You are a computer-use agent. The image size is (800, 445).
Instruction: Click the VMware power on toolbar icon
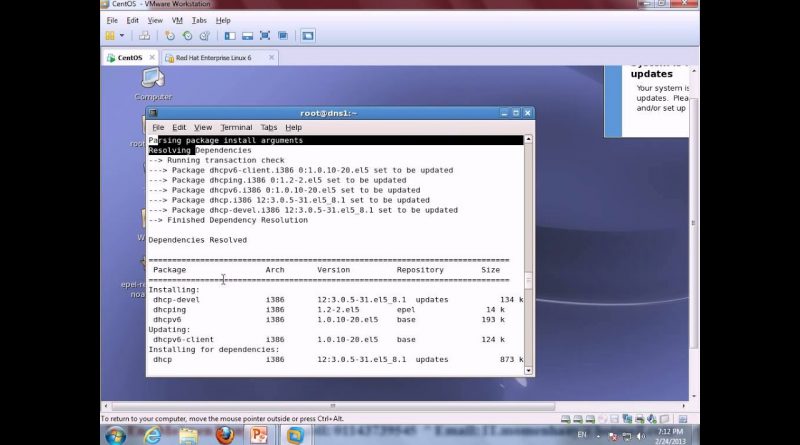pyautogui.click(x=110, y=36)
